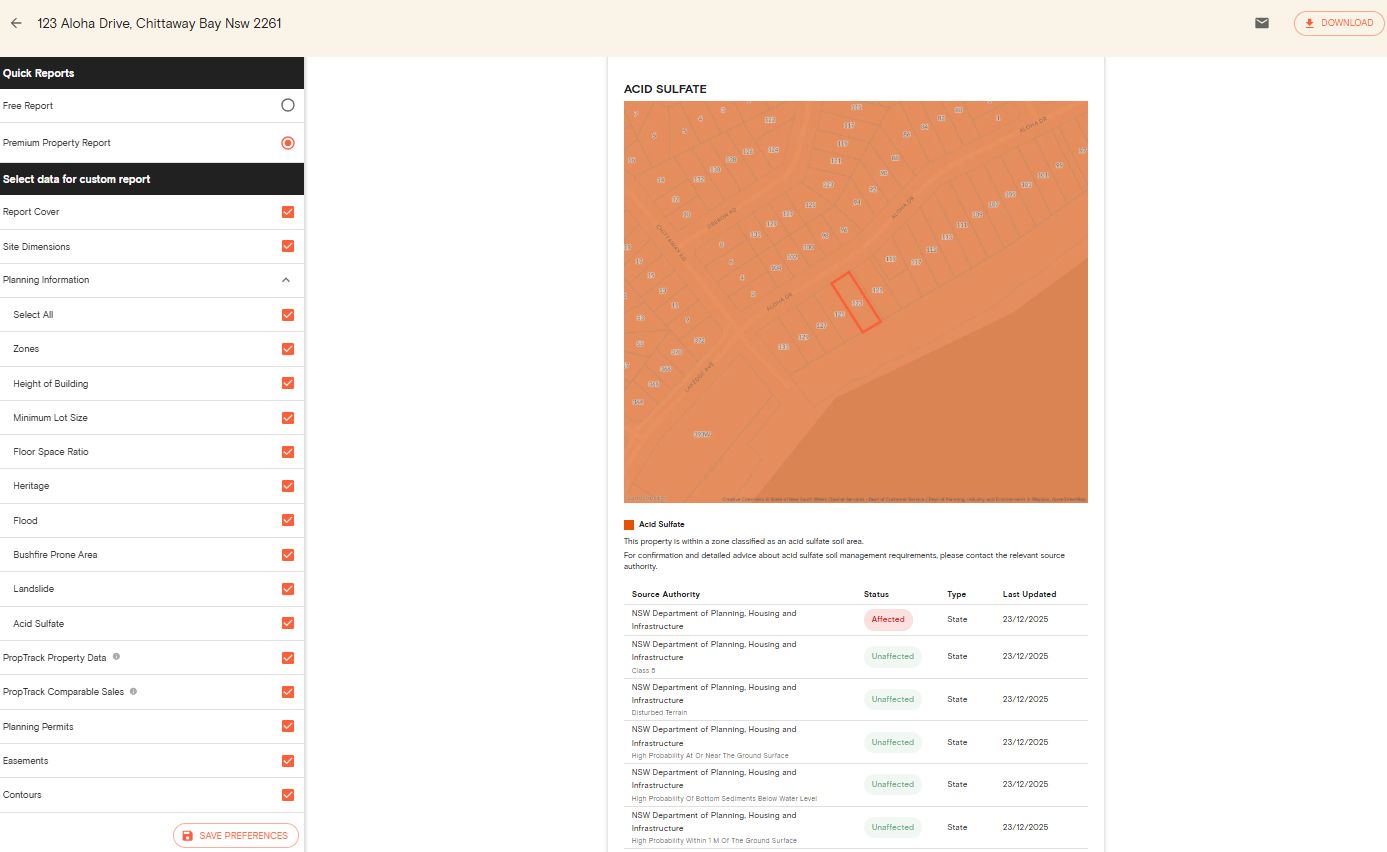Select the Free Report radio option
The image size is (1387, 852).
288,105
